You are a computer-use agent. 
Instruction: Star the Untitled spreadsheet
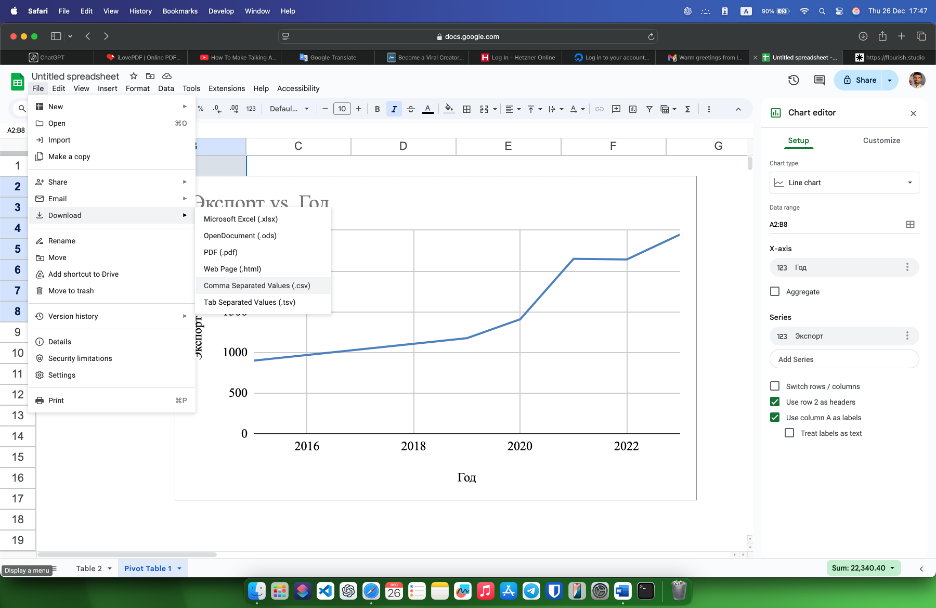pos(134,76)
